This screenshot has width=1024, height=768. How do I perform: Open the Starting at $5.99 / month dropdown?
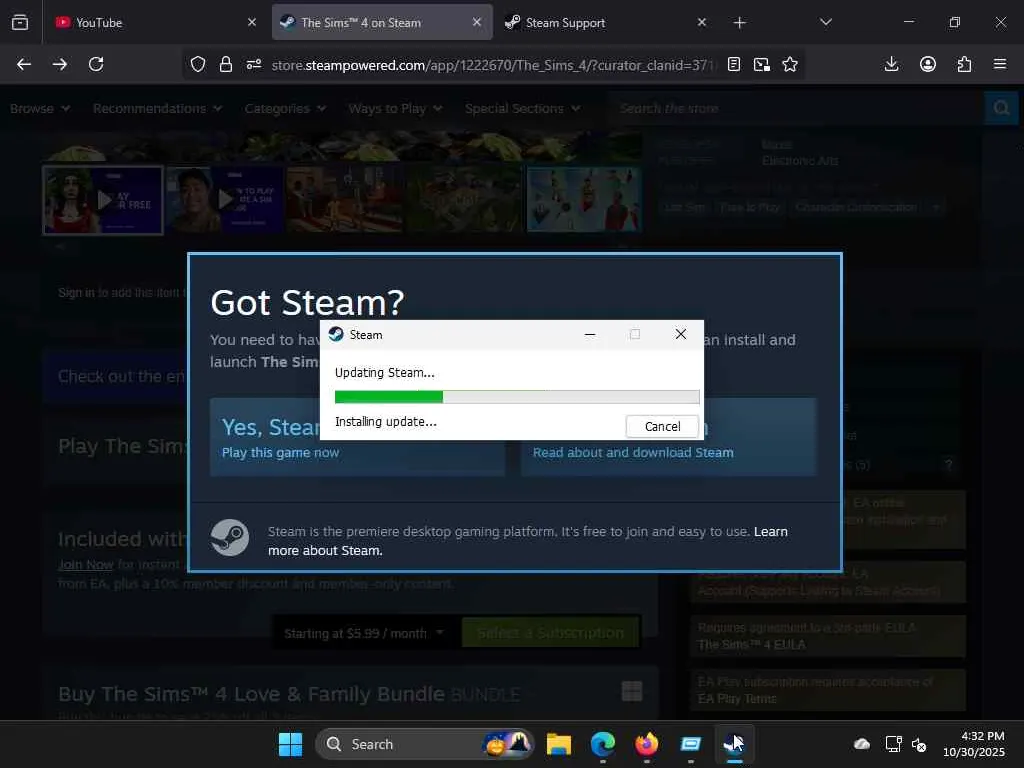coord(363,633)
